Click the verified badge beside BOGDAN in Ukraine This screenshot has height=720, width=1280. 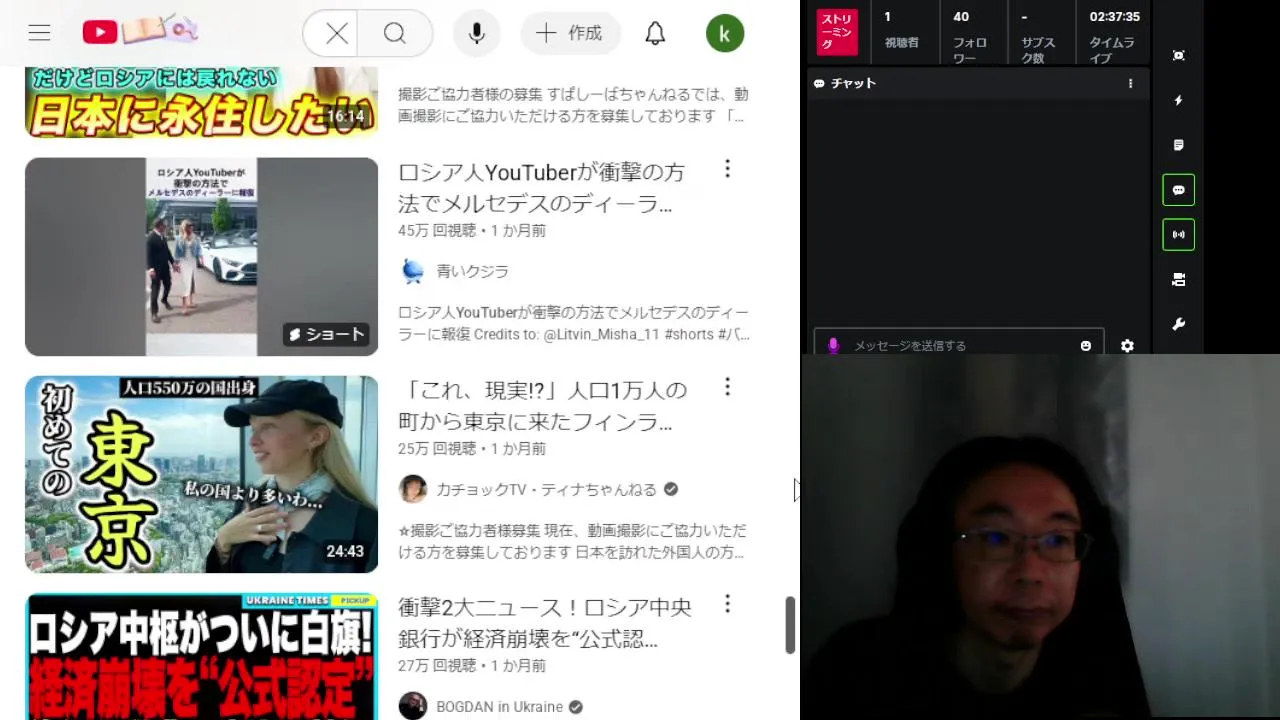pyautogui.click(x=576, y=707)
